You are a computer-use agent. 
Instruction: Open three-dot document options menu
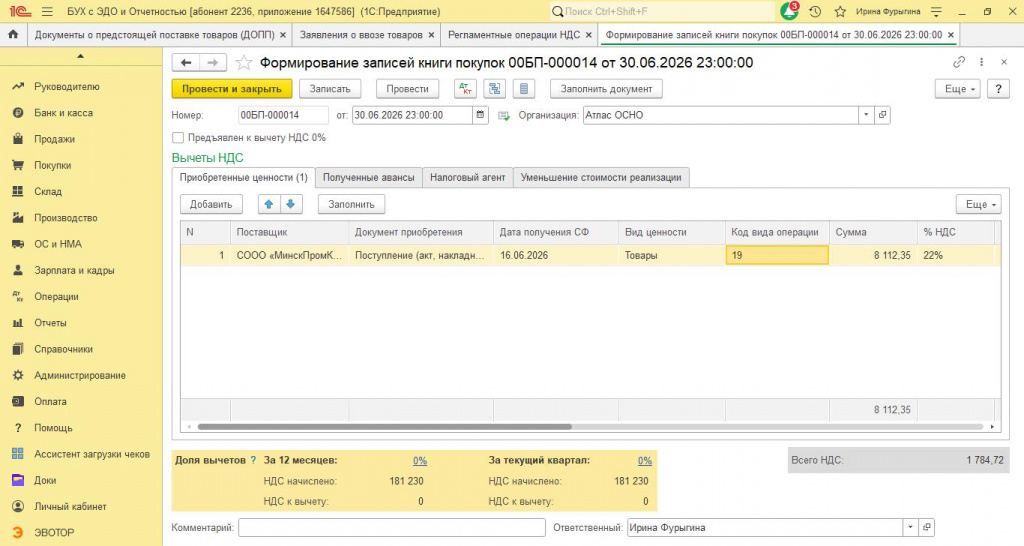(x=981, y=62)
